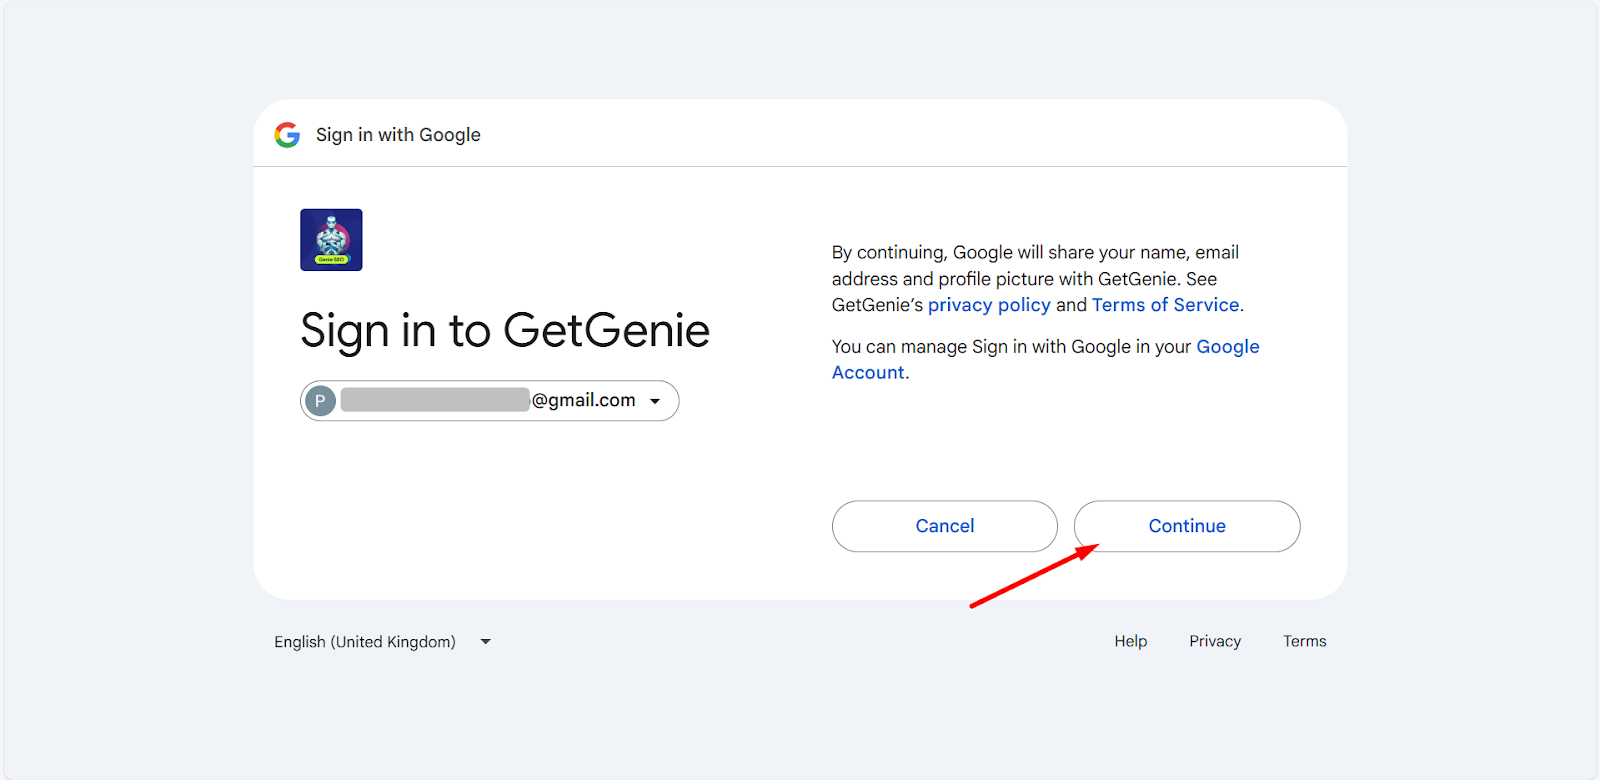Click the account avatar with letter P
Screen dimensions: 1600x780
320,401
